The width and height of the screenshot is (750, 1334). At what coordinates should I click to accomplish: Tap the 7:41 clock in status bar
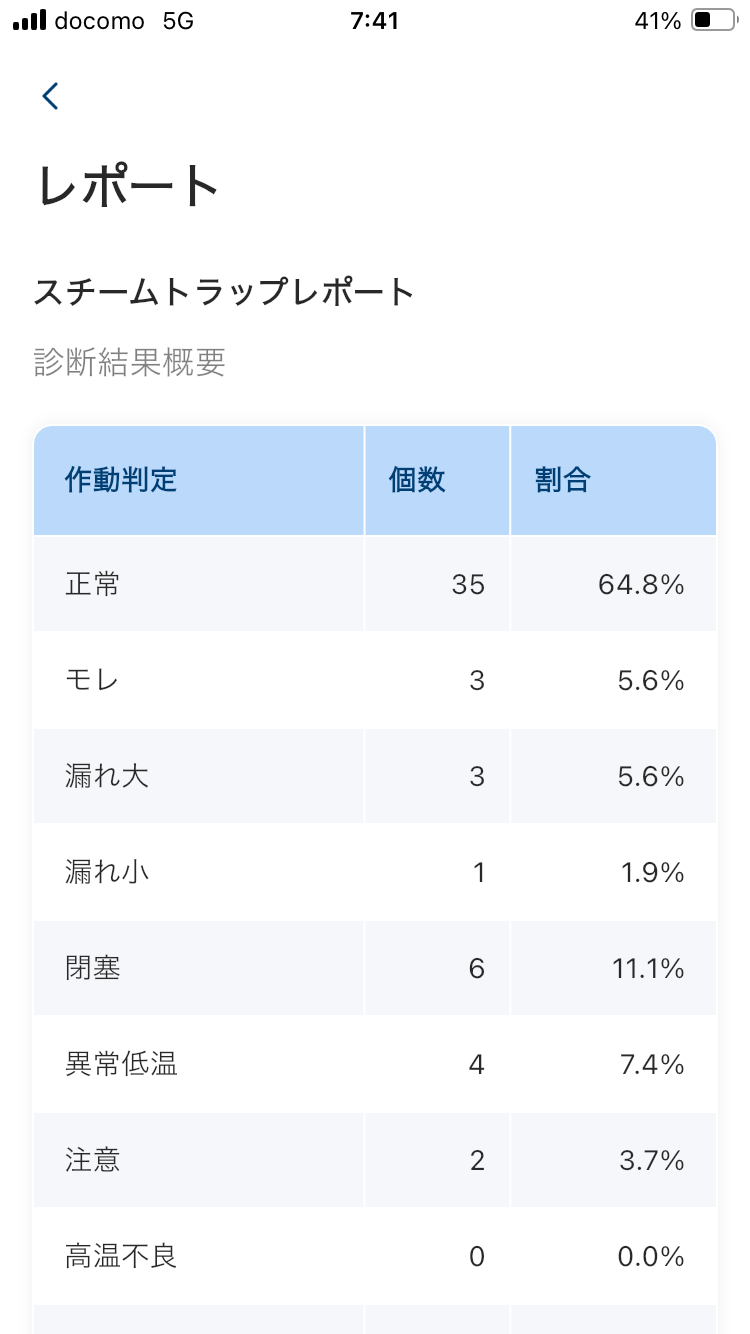coord(372,19)
